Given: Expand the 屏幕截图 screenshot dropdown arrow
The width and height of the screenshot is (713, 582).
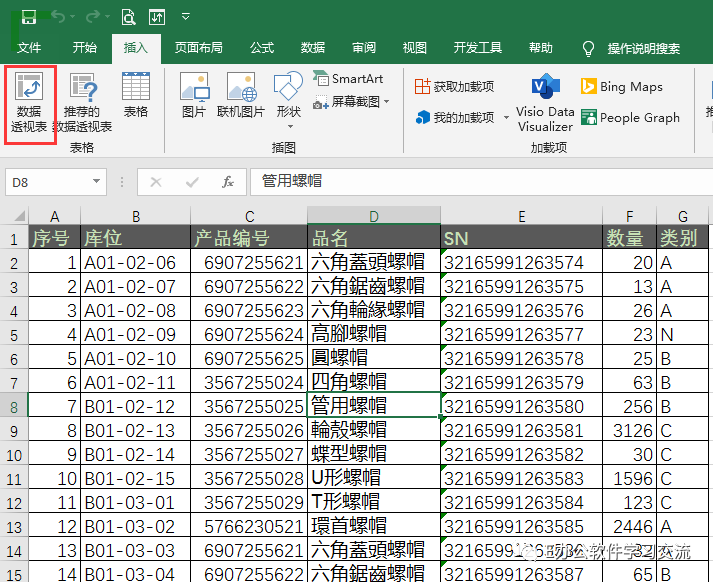Looking at the screenshot, I should tap(387, 101).
